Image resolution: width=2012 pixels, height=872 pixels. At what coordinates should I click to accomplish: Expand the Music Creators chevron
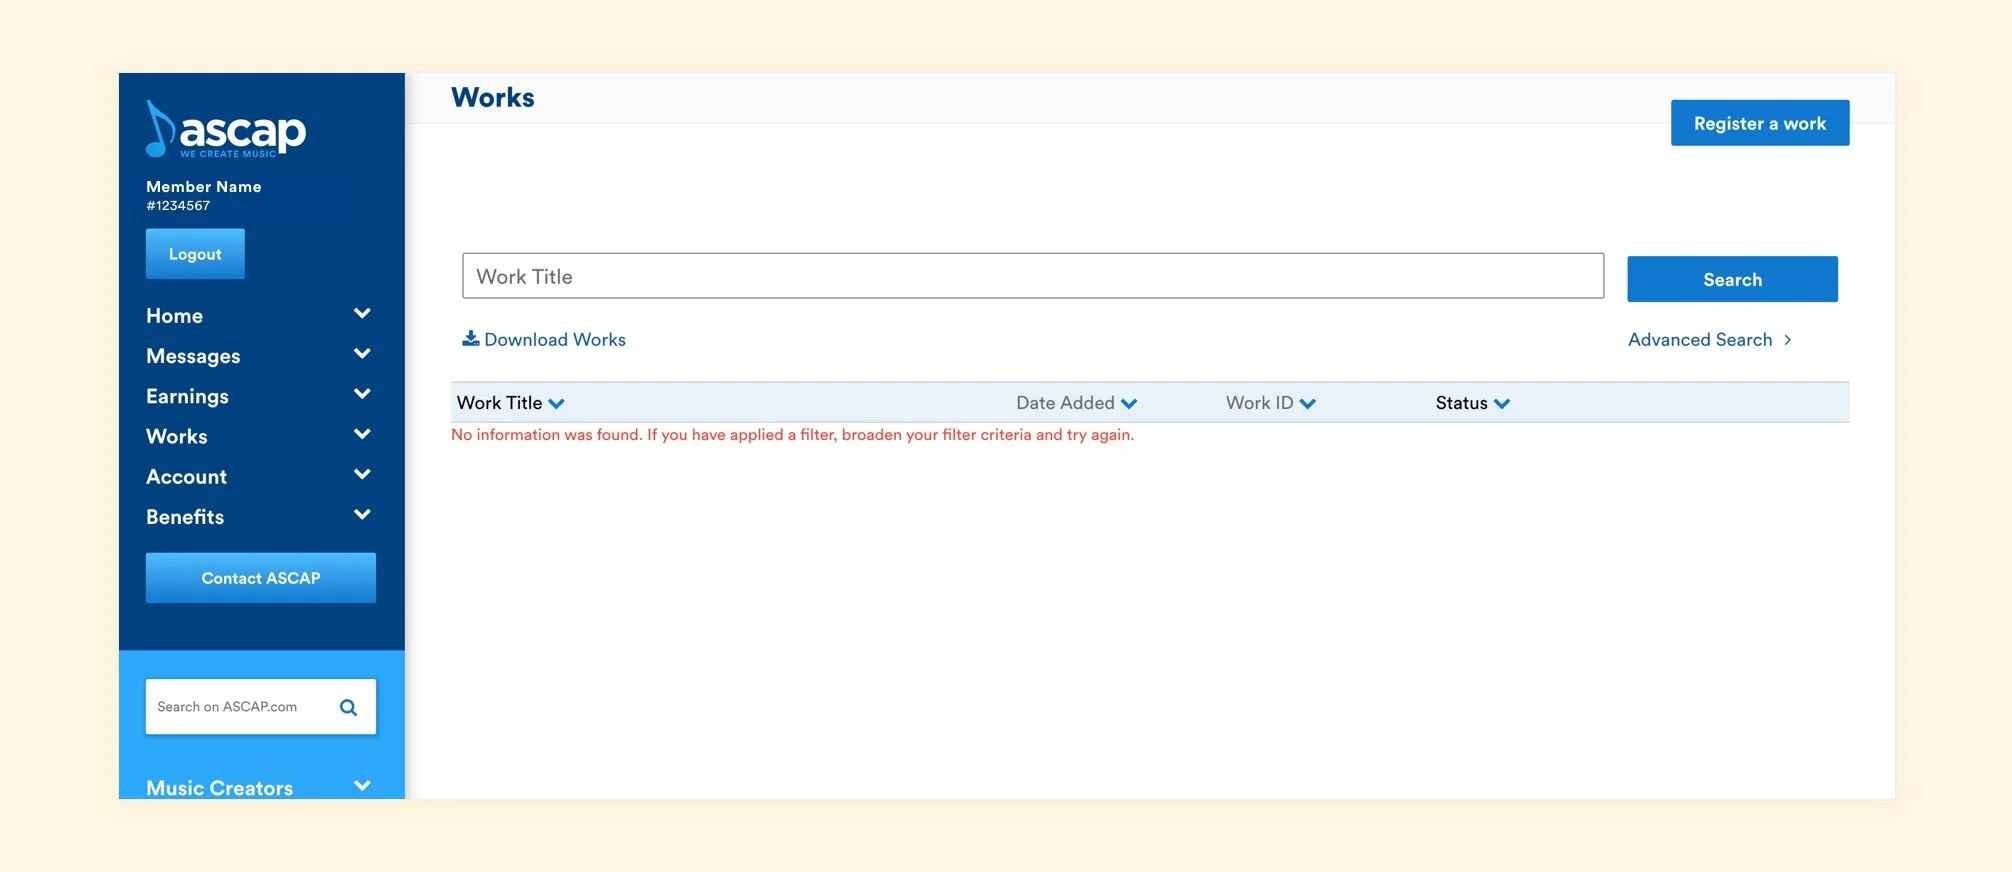pos(362,786)
